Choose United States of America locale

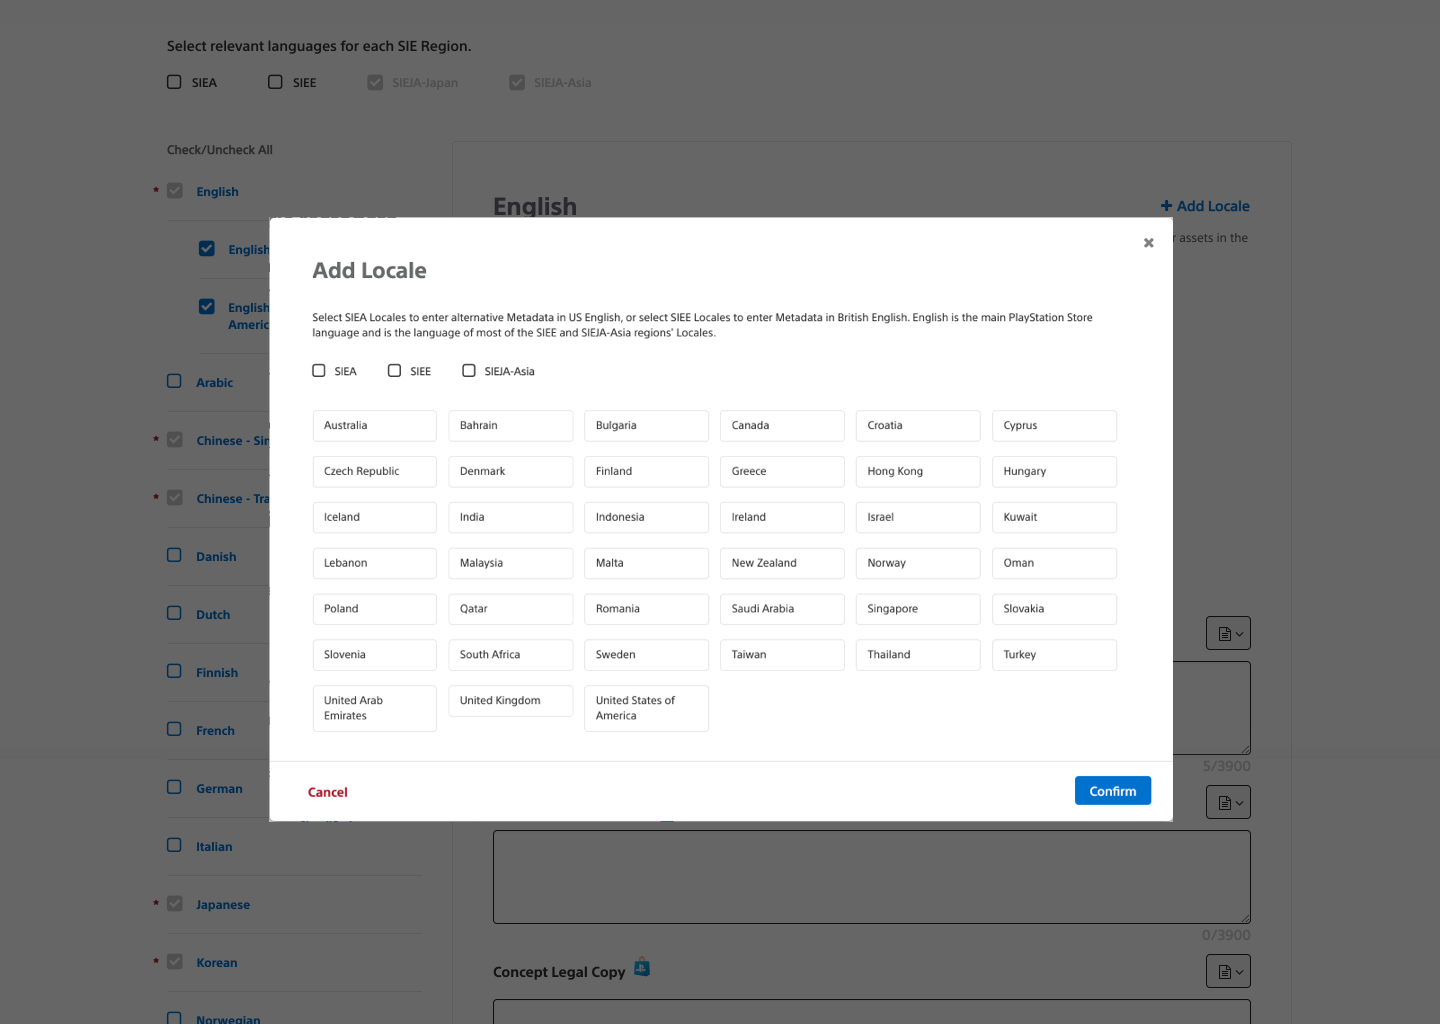(646, 708)
